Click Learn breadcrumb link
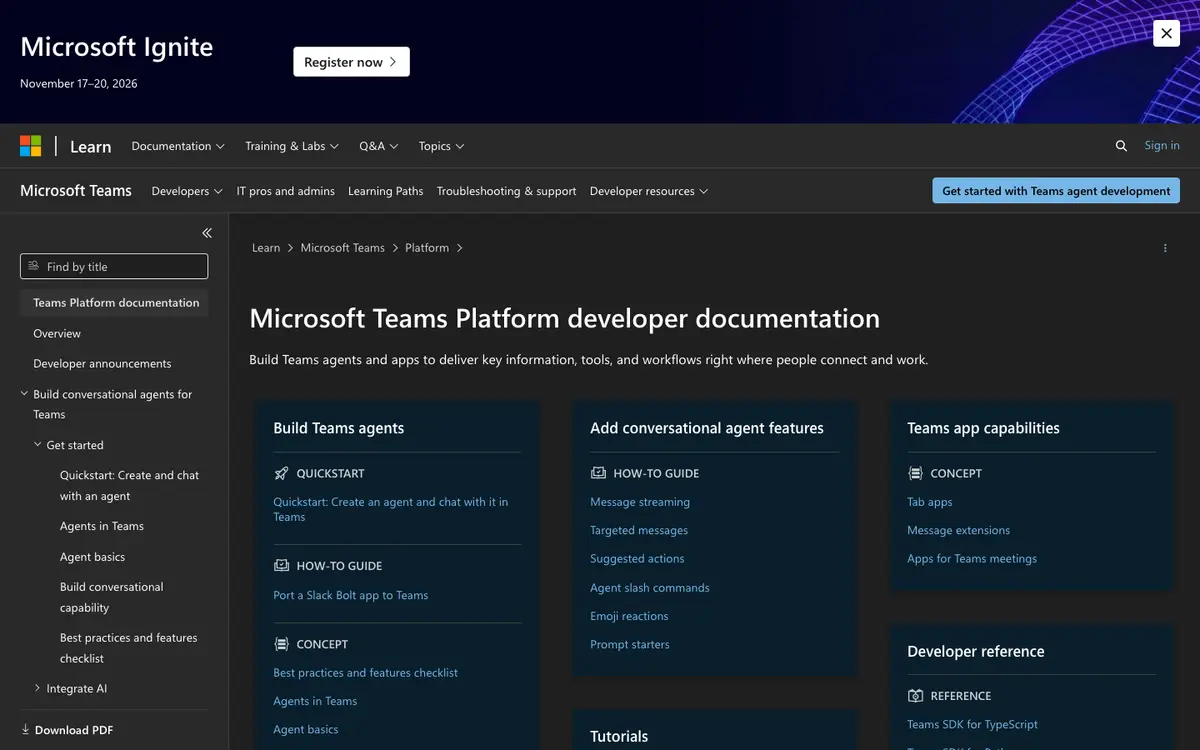Image resolution: width=1200 pixels, height=750 pixels. (x=266, y=248)
